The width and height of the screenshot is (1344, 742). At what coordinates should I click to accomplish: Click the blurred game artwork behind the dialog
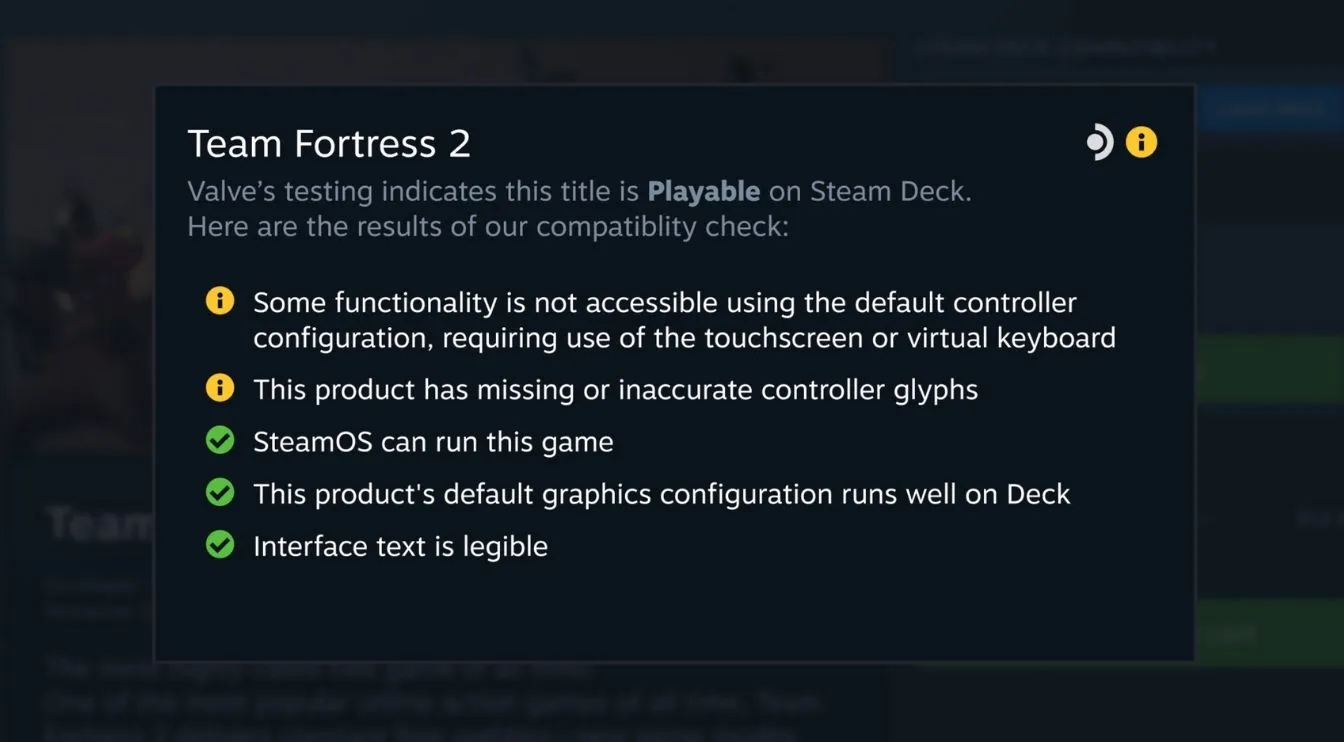click(x=80, y=250)
